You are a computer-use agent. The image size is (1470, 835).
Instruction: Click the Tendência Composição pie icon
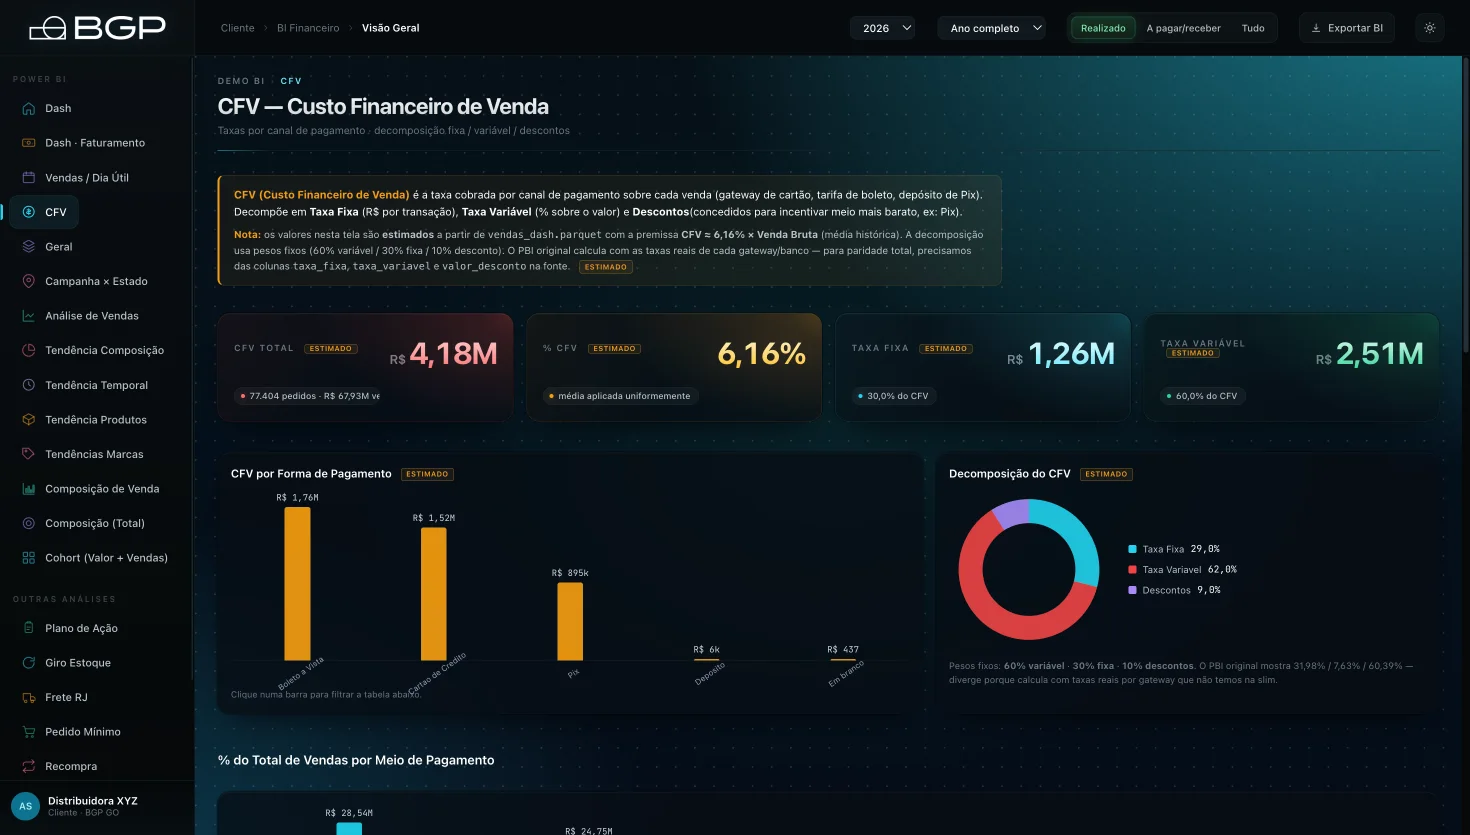tap(28, 350)
